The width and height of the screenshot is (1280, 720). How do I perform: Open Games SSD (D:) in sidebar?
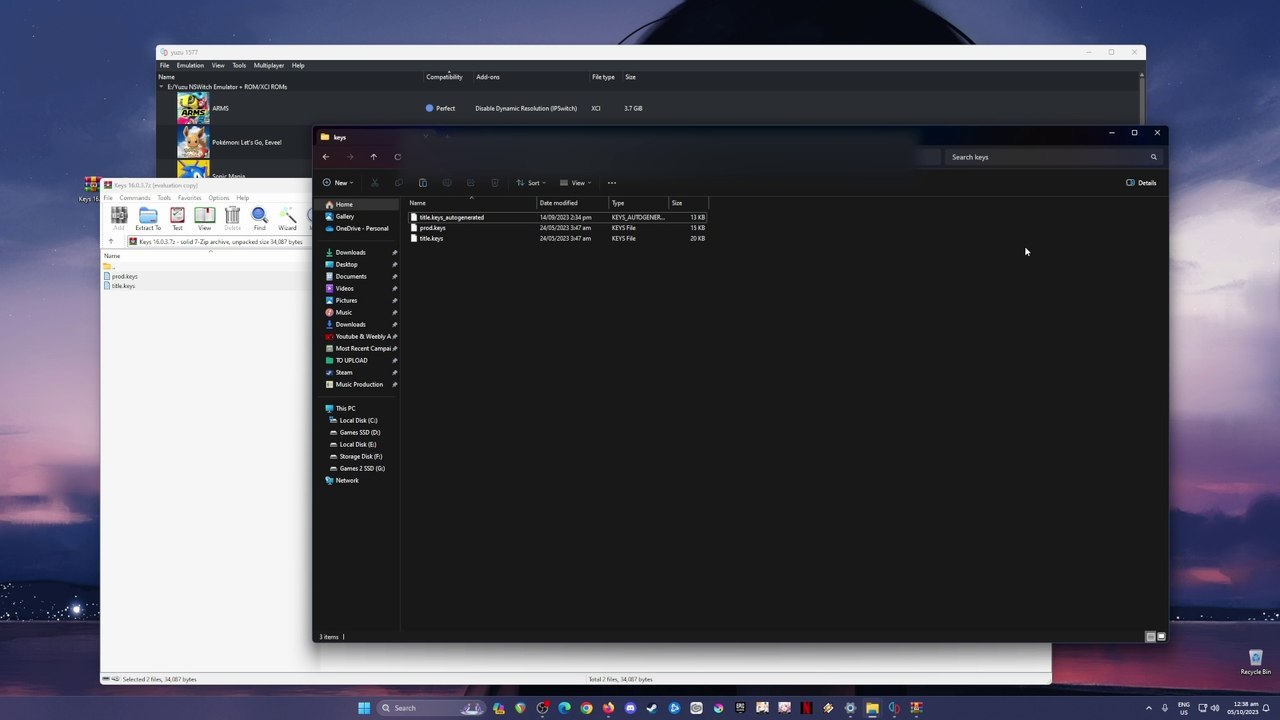[357, 432]
